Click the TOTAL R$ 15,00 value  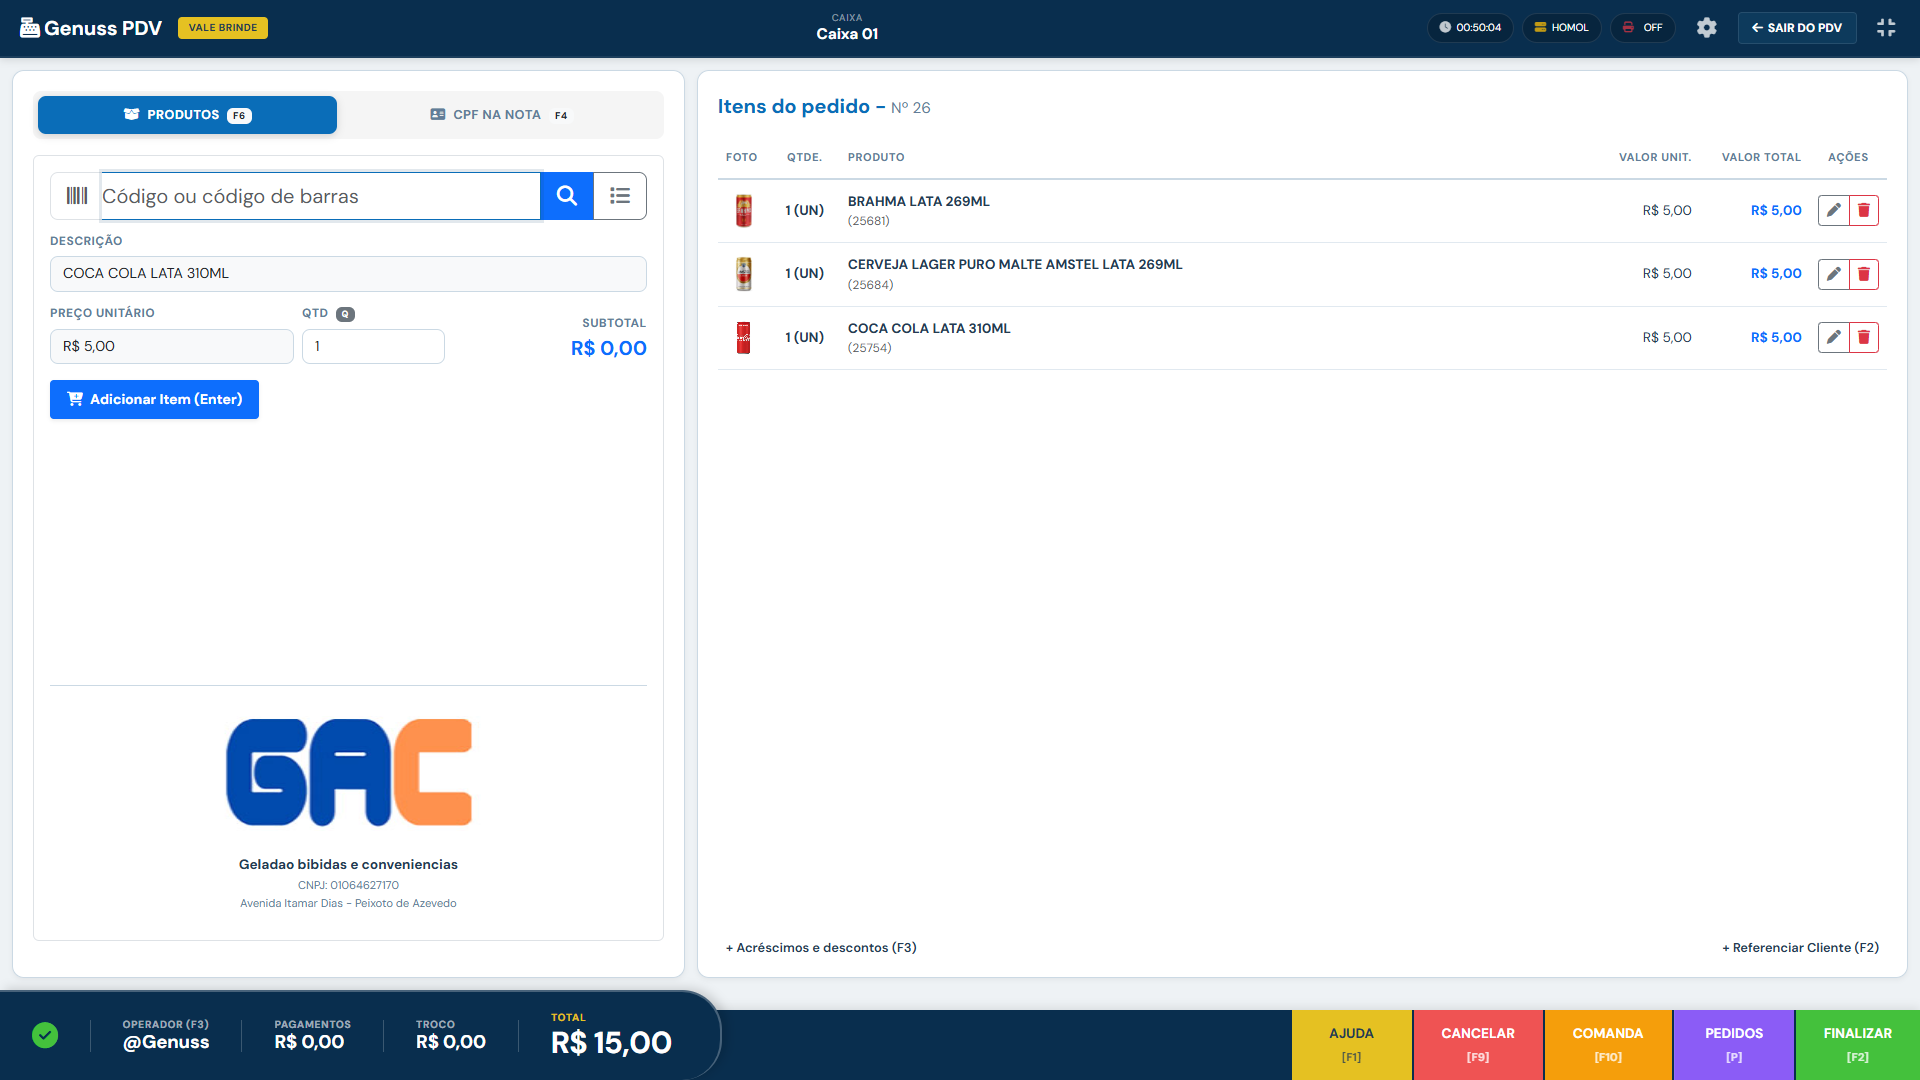tap(611, 1043)
